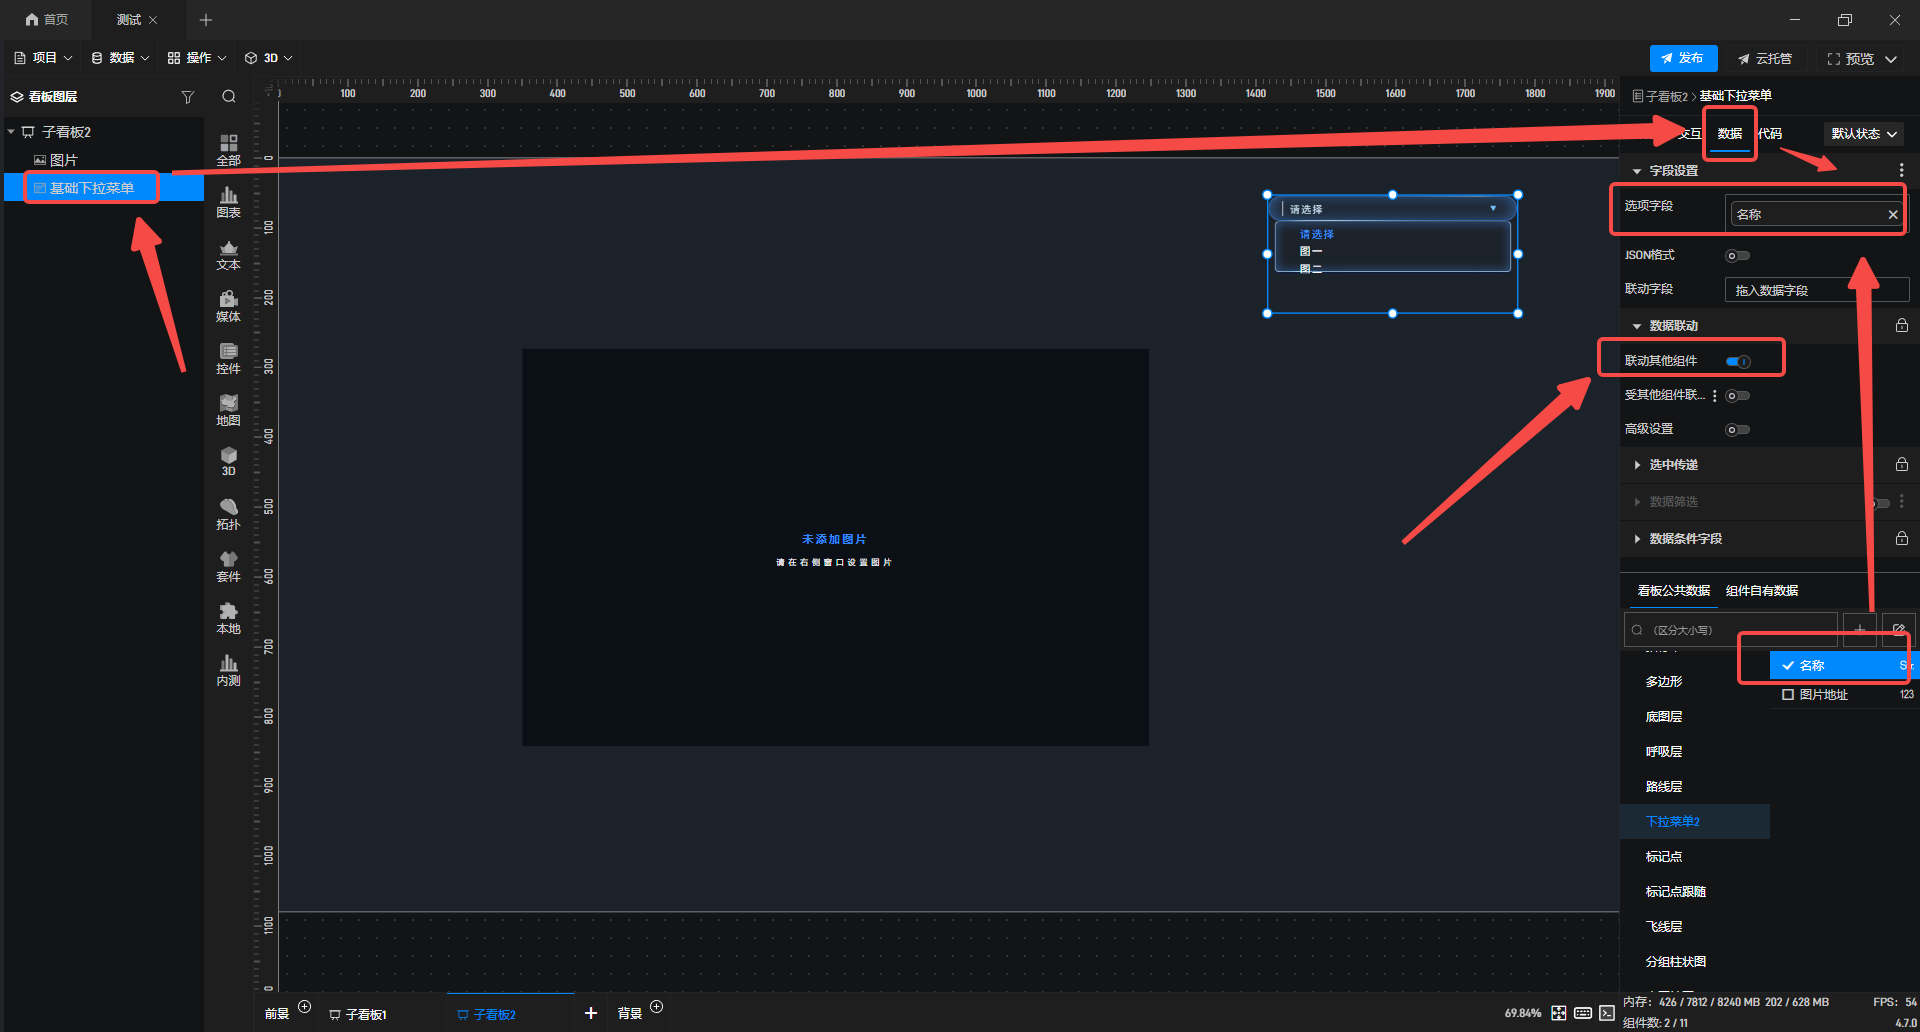Viewport: 1920px width, 1032px height.
Task: Select the 文本 (text) component icon
Action: pyautogui.click(x=228, y=254)
